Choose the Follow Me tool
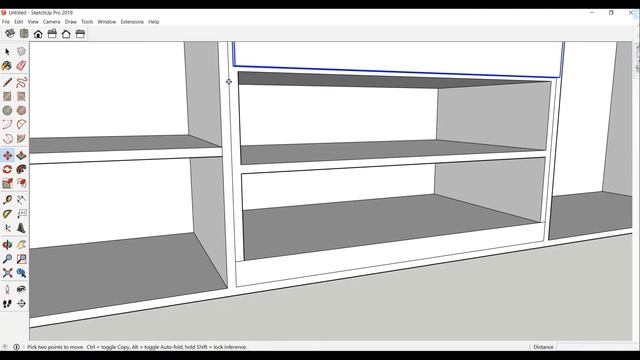This screenshot has height=360, width=640. (21, 169)
